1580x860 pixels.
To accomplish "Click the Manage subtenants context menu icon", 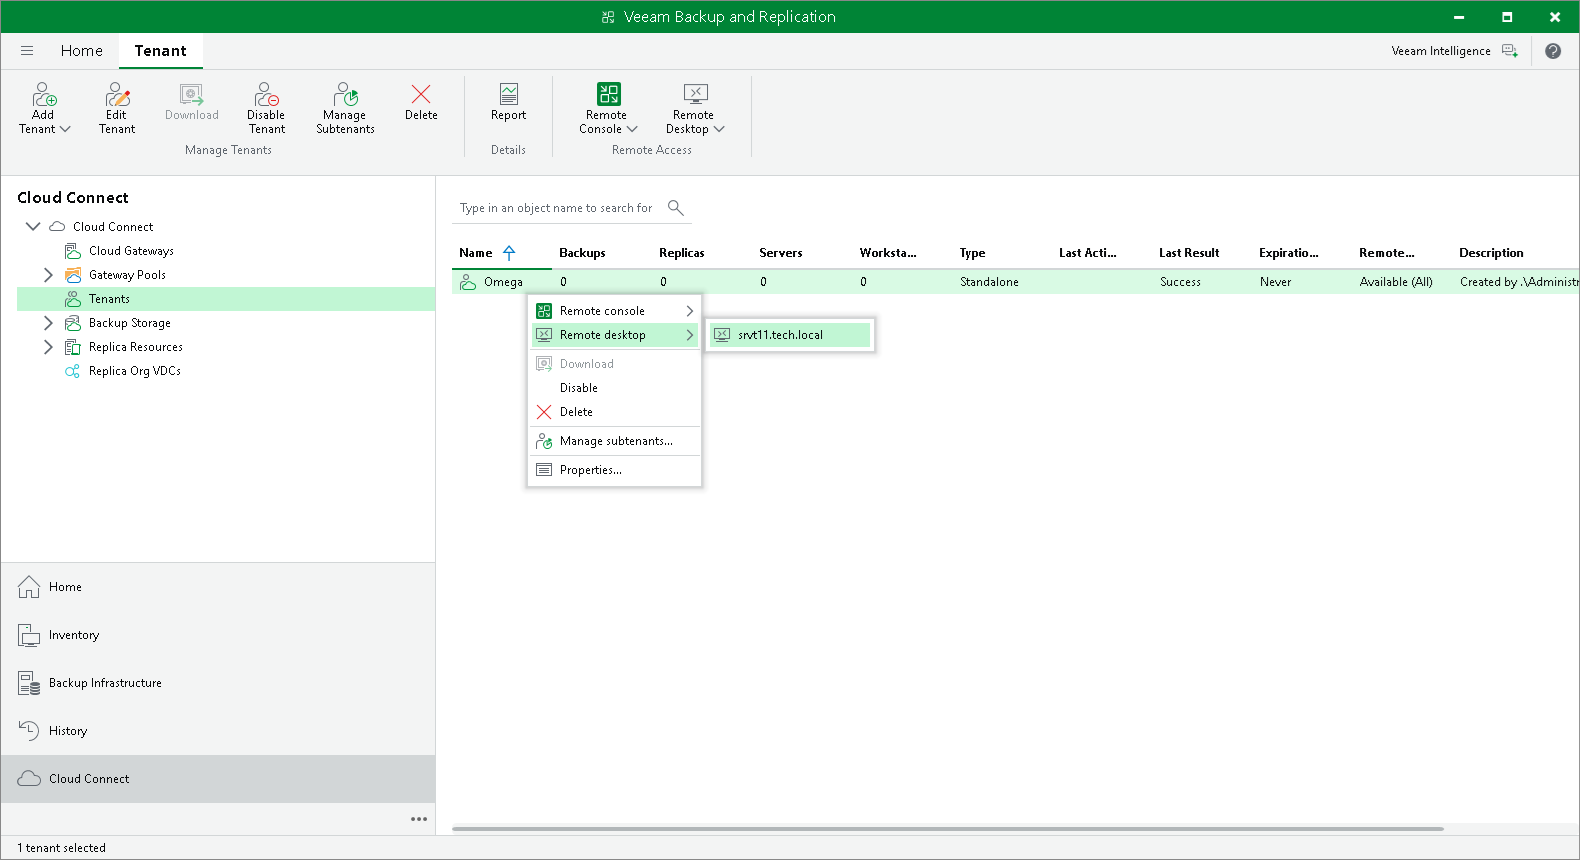I will coord(544,441).
